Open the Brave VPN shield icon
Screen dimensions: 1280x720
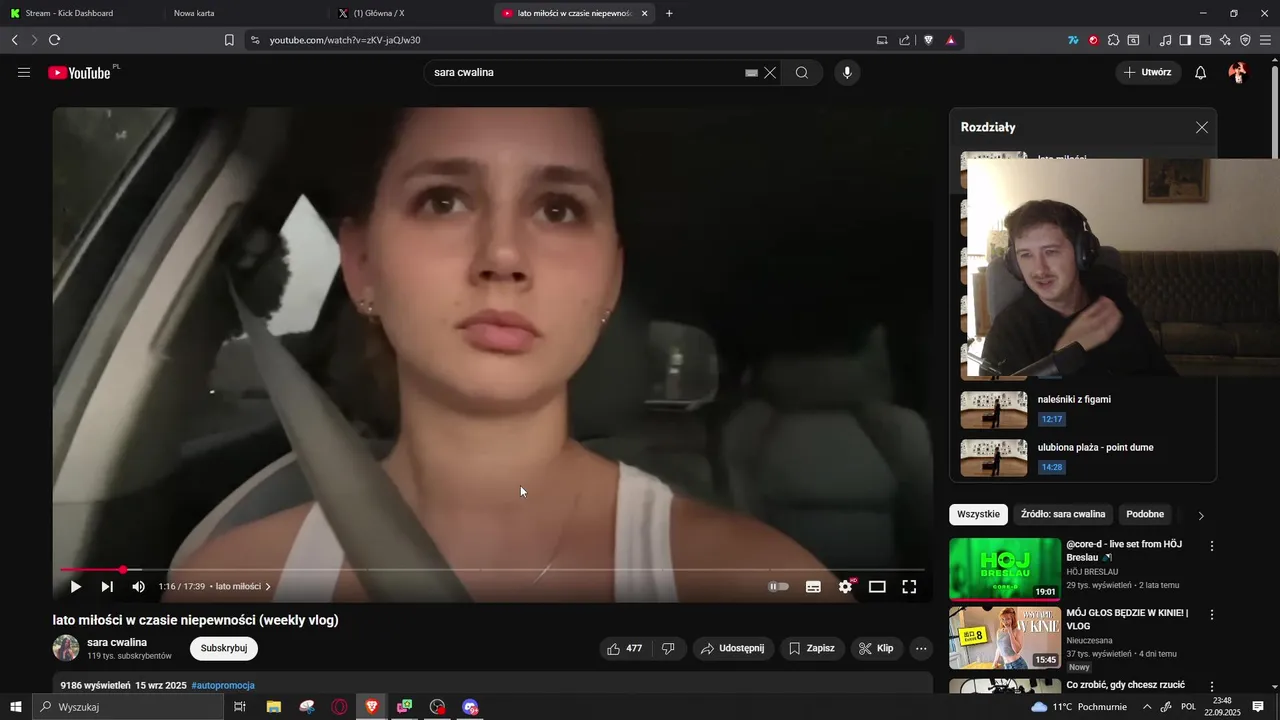pos(1245,40)
